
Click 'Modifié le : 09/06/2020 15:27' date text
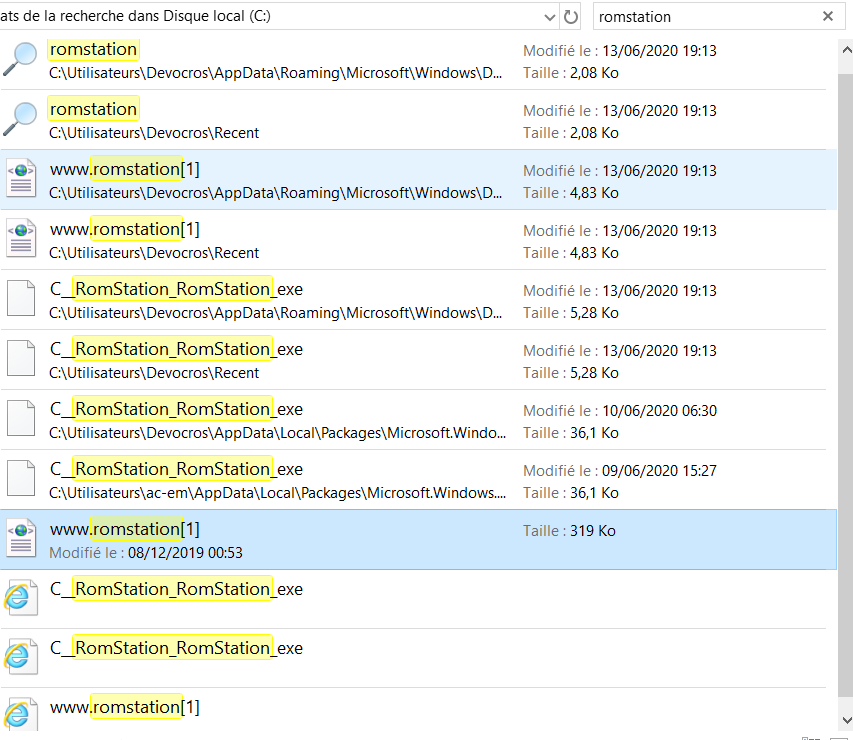click(x=620, y=471)
